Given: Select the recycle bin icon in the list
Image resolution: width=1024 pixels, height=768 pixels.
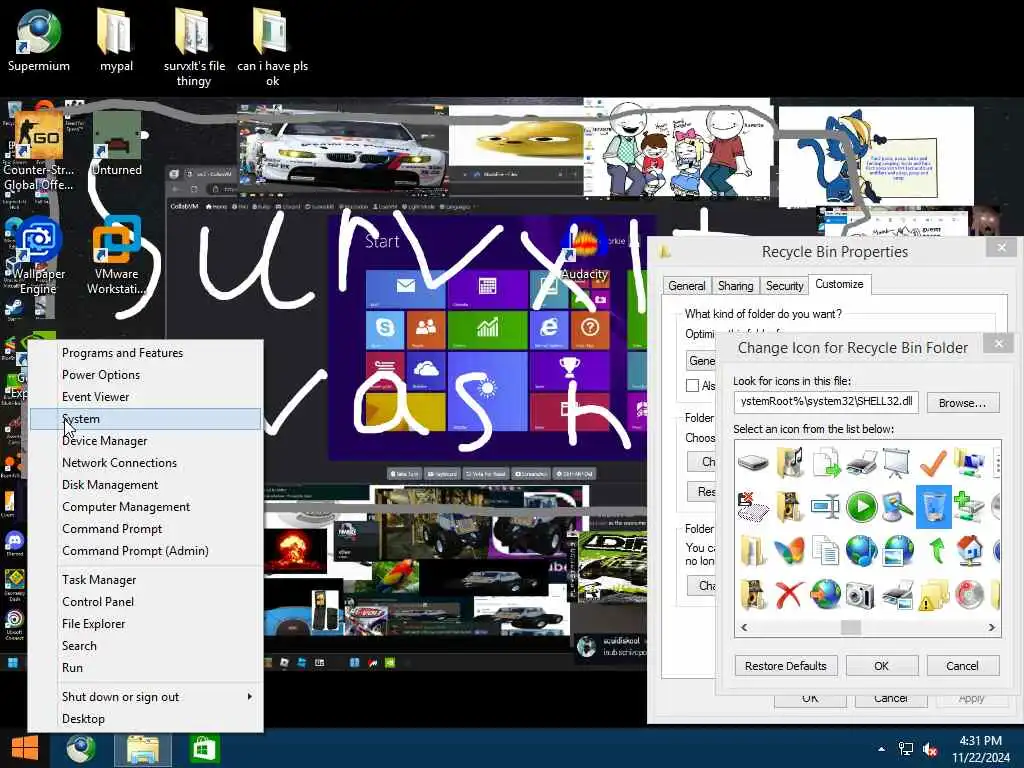Looking at the screenshot, I should [933, 507].
